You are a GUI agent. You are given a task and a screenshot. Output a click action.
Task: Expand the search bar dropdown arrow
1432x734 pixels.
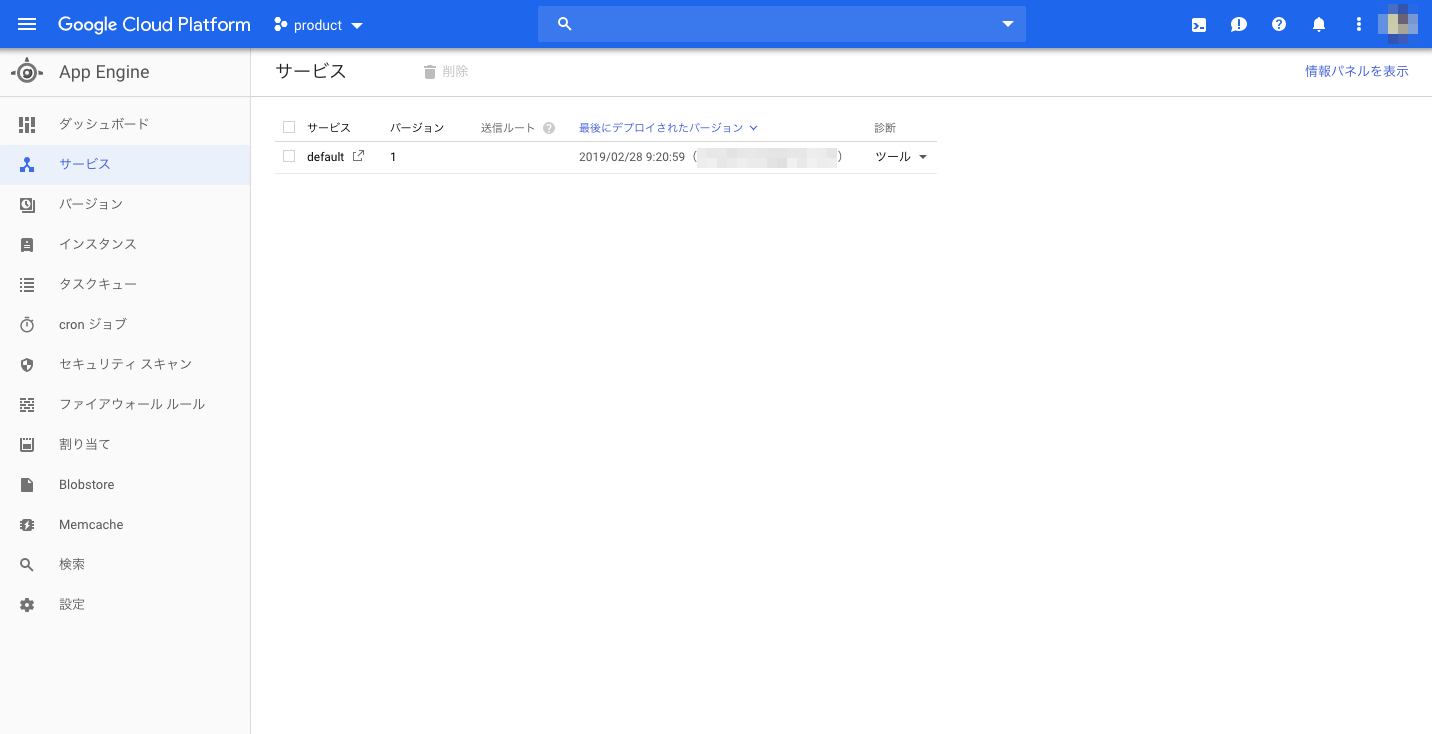pos(1007,24)
